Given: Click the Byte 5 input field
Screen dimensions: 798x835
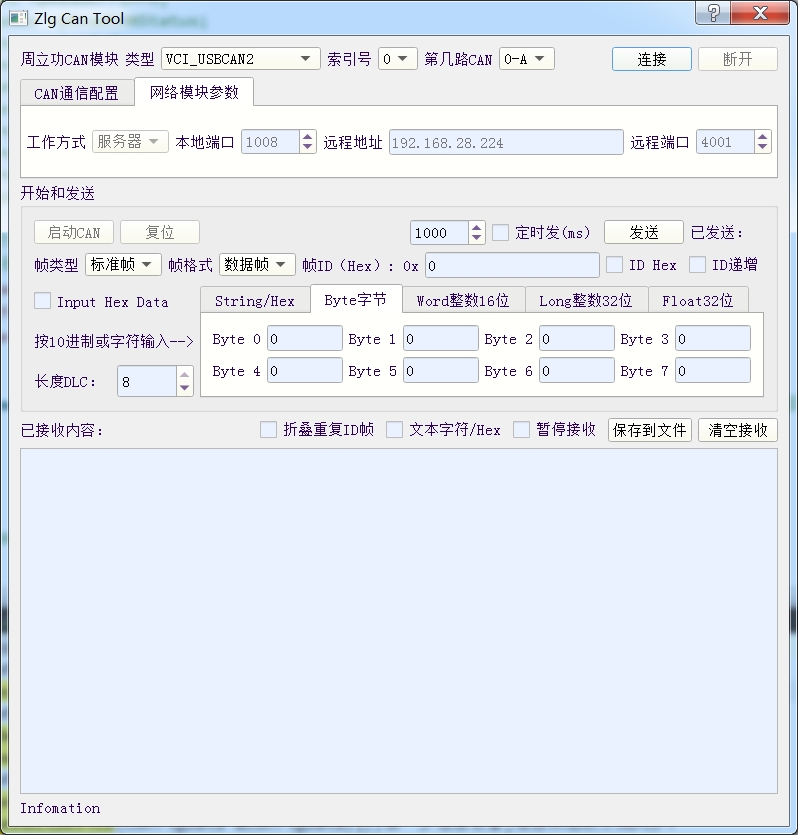Looking at the screenshot, I should 441,371.
